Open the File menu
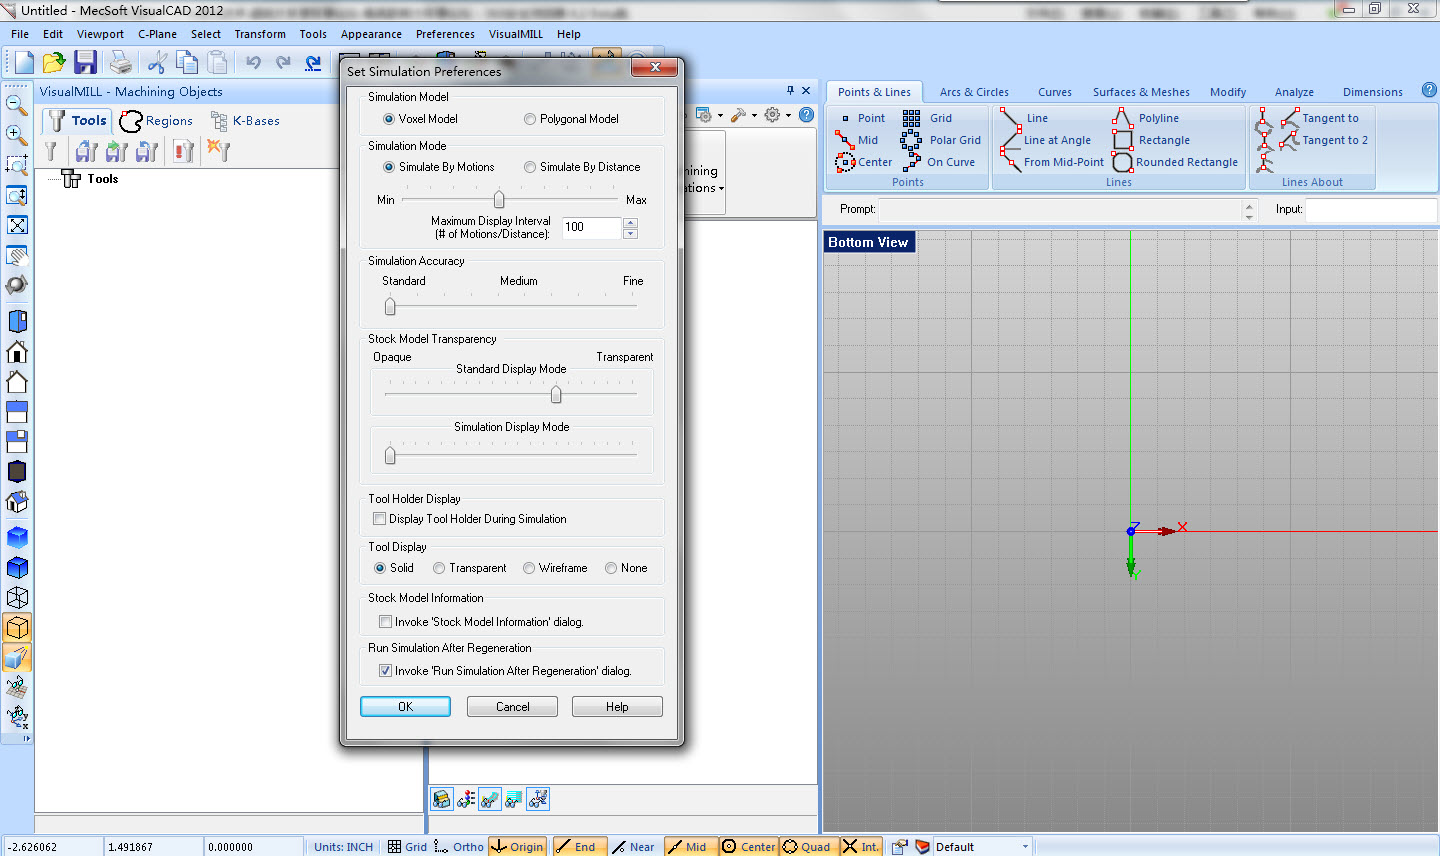The image size is (1440, 856). coord(20,34)
